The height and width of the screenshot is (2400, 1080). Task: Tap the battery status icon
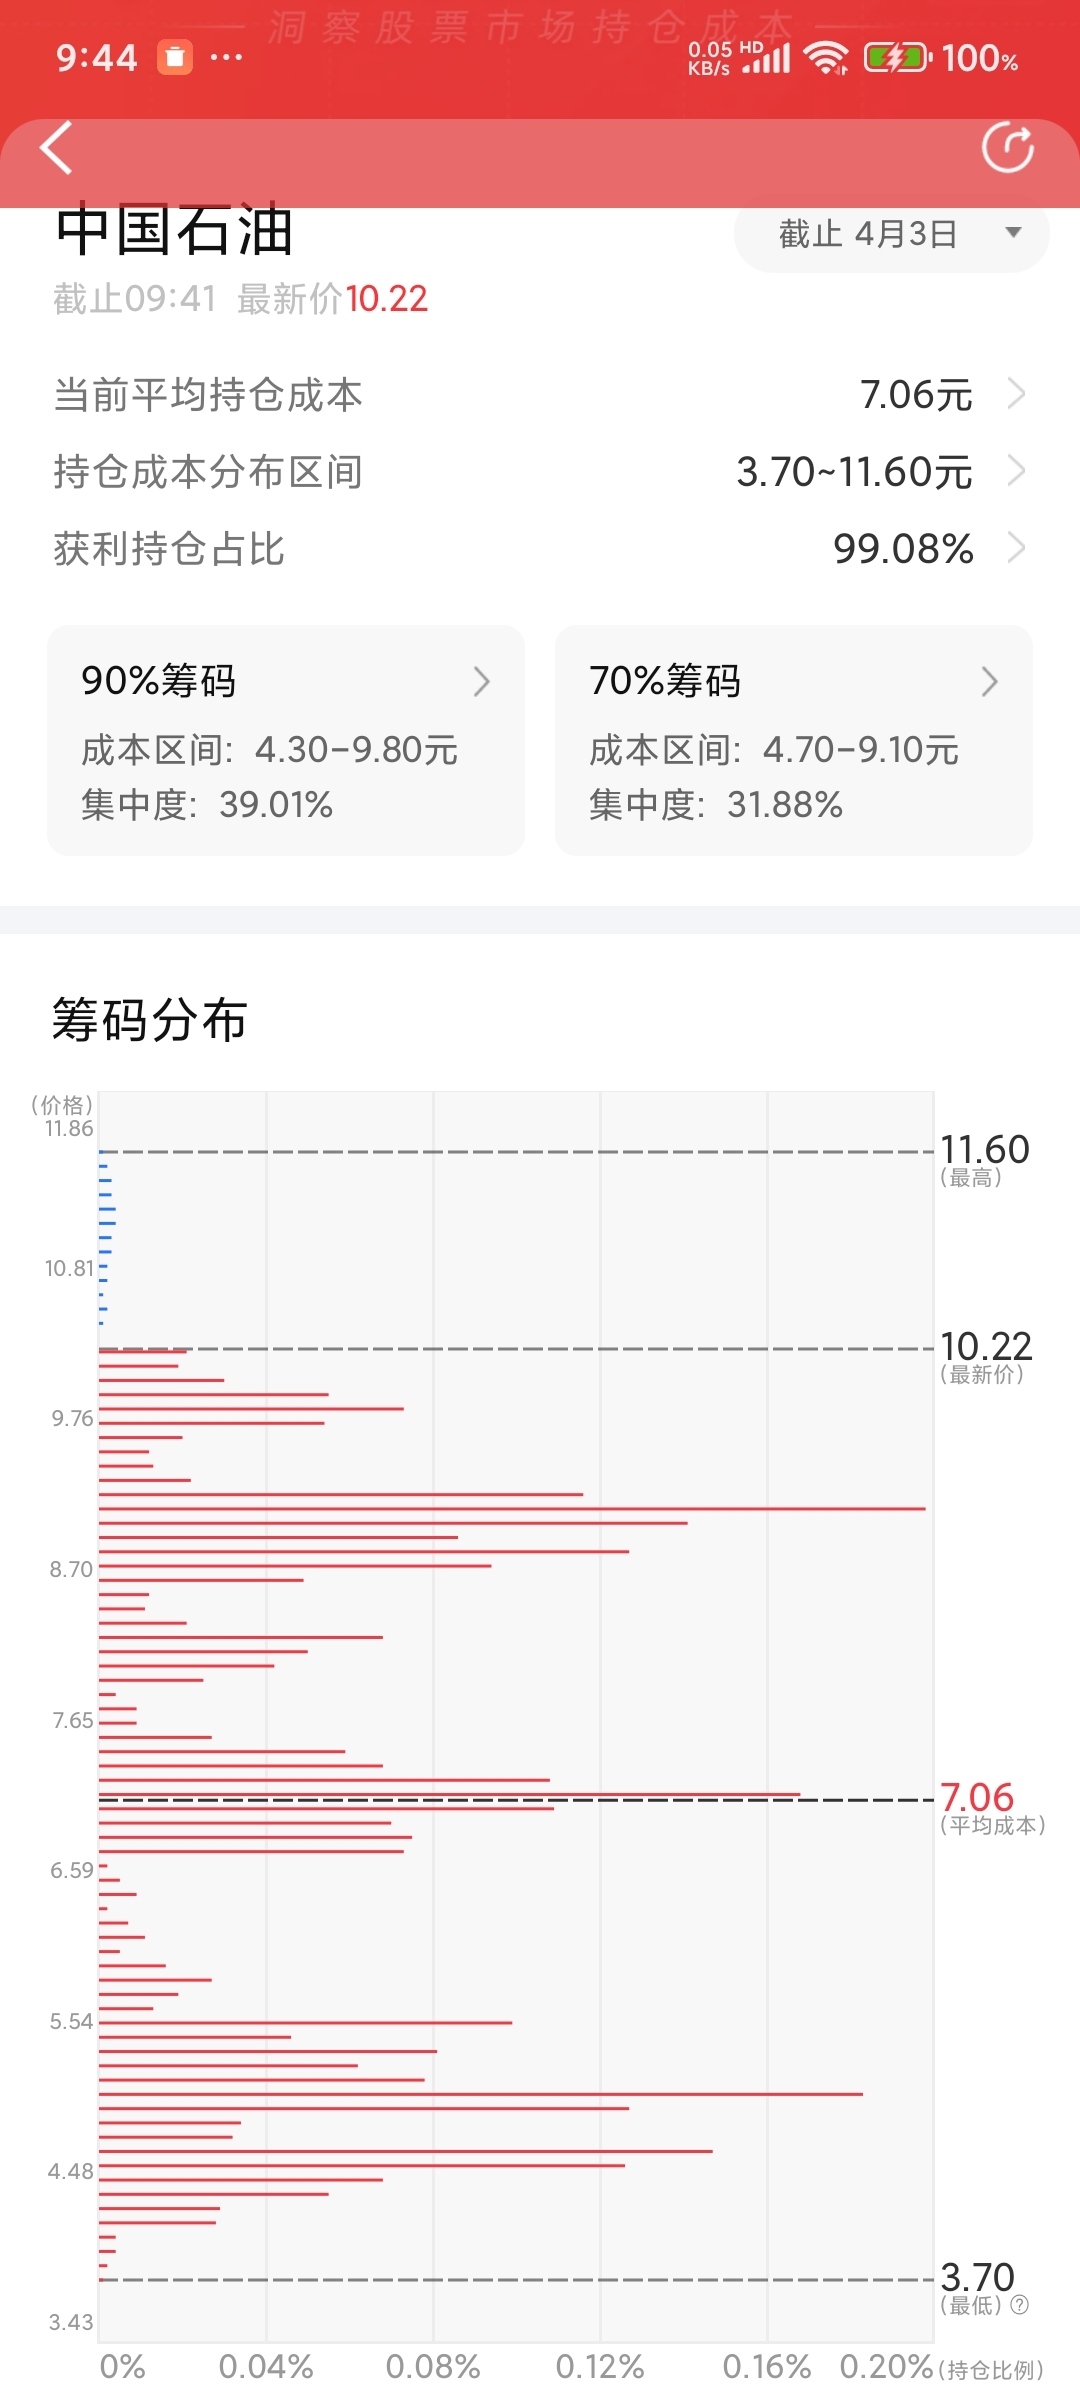click(x=898, y=58)
